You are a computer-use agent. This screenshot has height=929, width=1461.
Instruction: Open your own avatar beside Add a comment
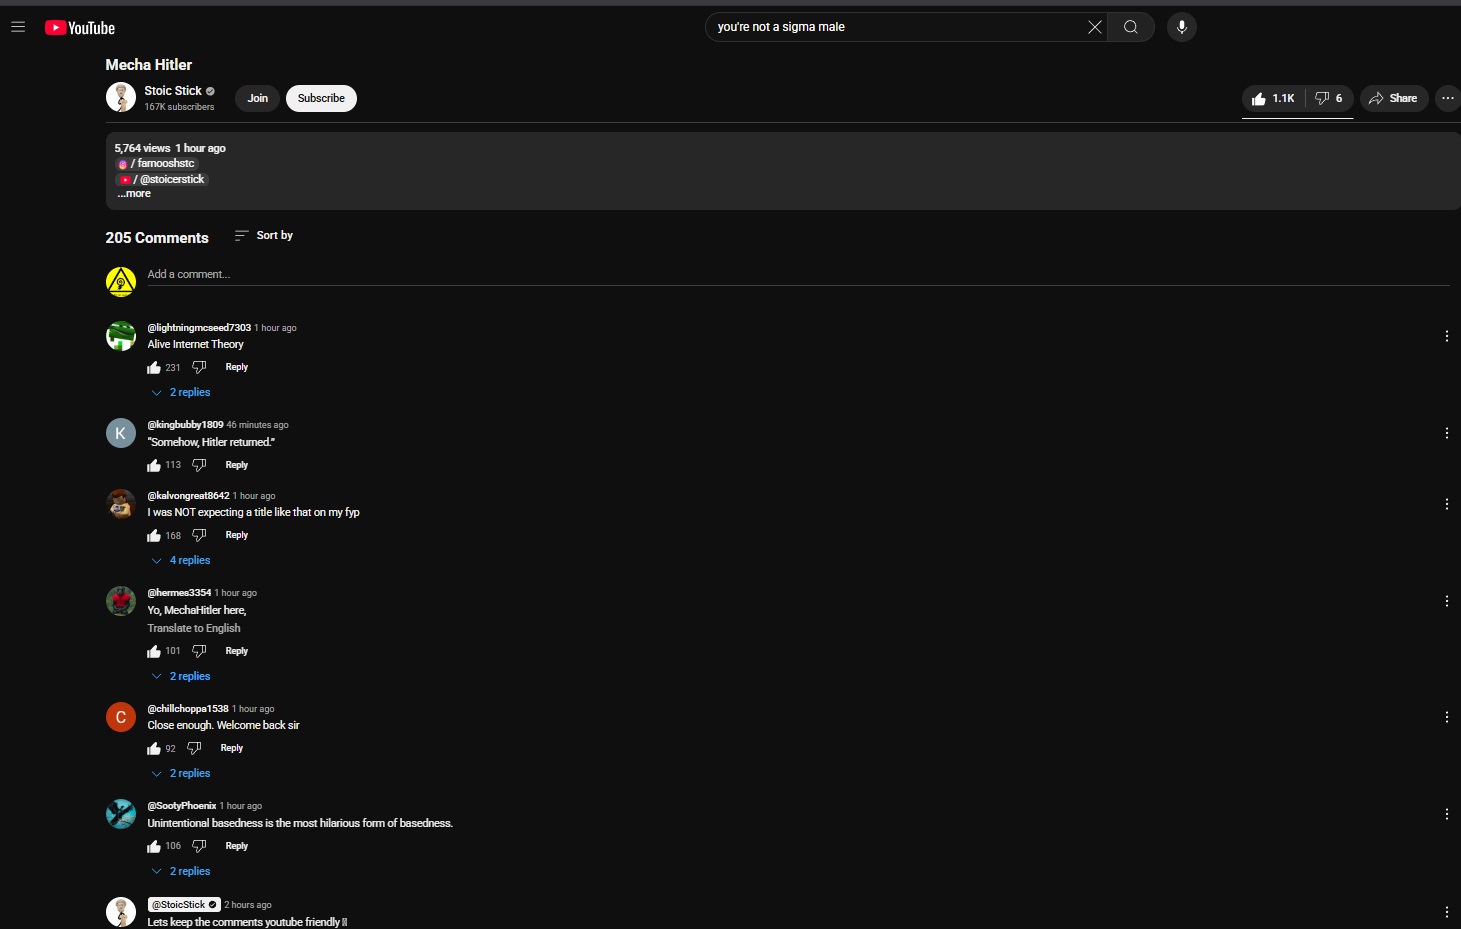tap(121, 282)
